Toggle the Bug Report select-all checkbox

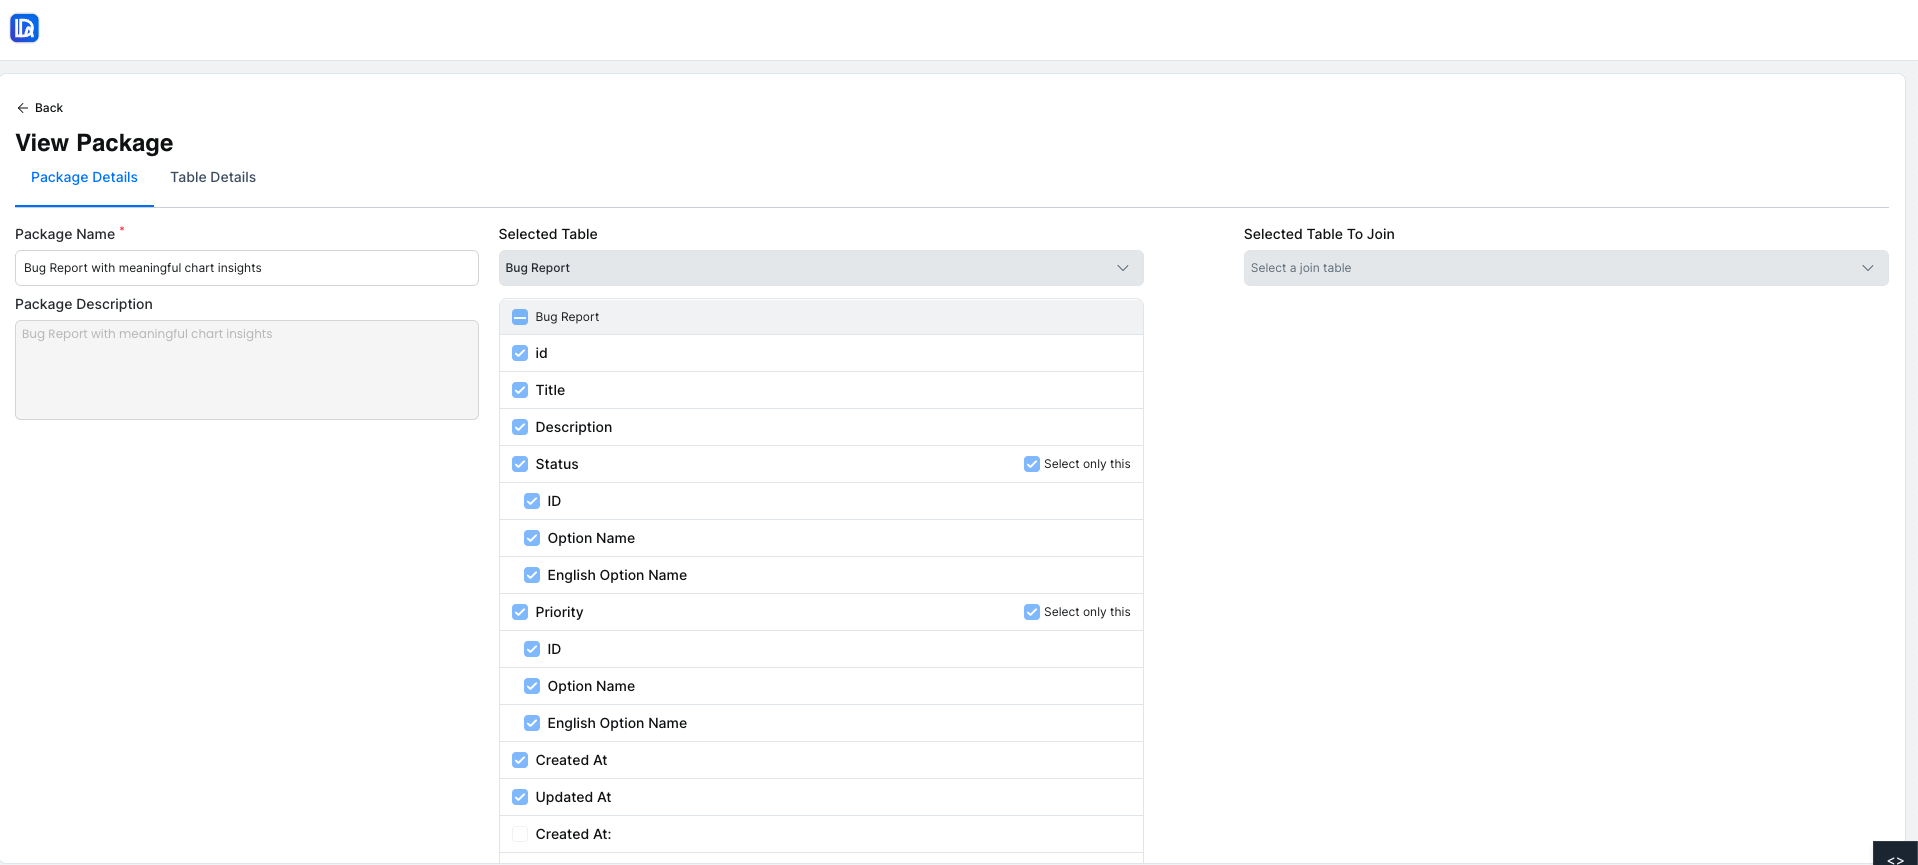point(520,317)
